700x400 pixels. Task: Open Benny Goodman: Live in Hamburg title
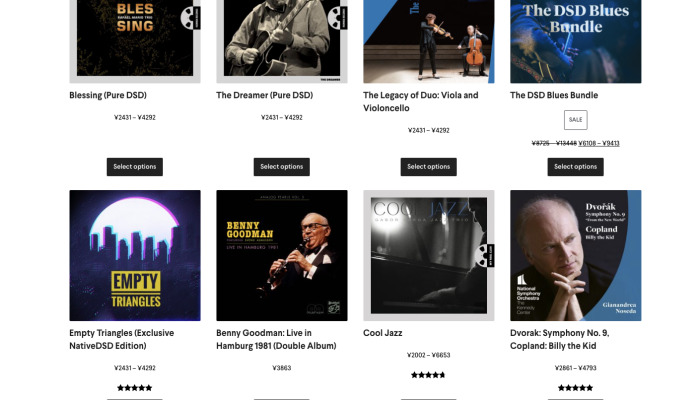276,339
